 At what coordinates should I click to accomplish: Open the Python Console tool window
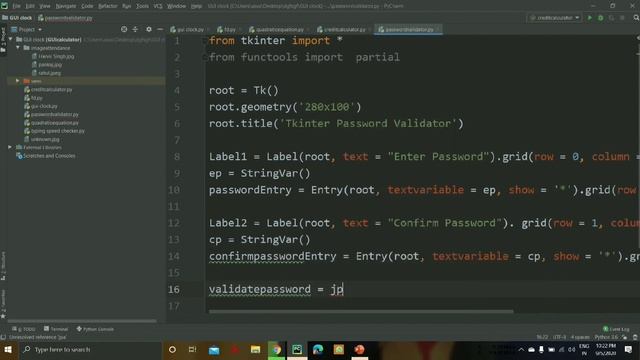[95, 329]
